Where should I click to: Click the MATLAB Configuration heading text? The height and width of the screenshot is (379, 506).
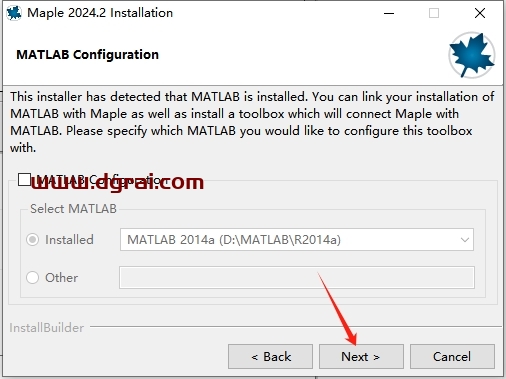pyautogui.click(x=88, y=54)
